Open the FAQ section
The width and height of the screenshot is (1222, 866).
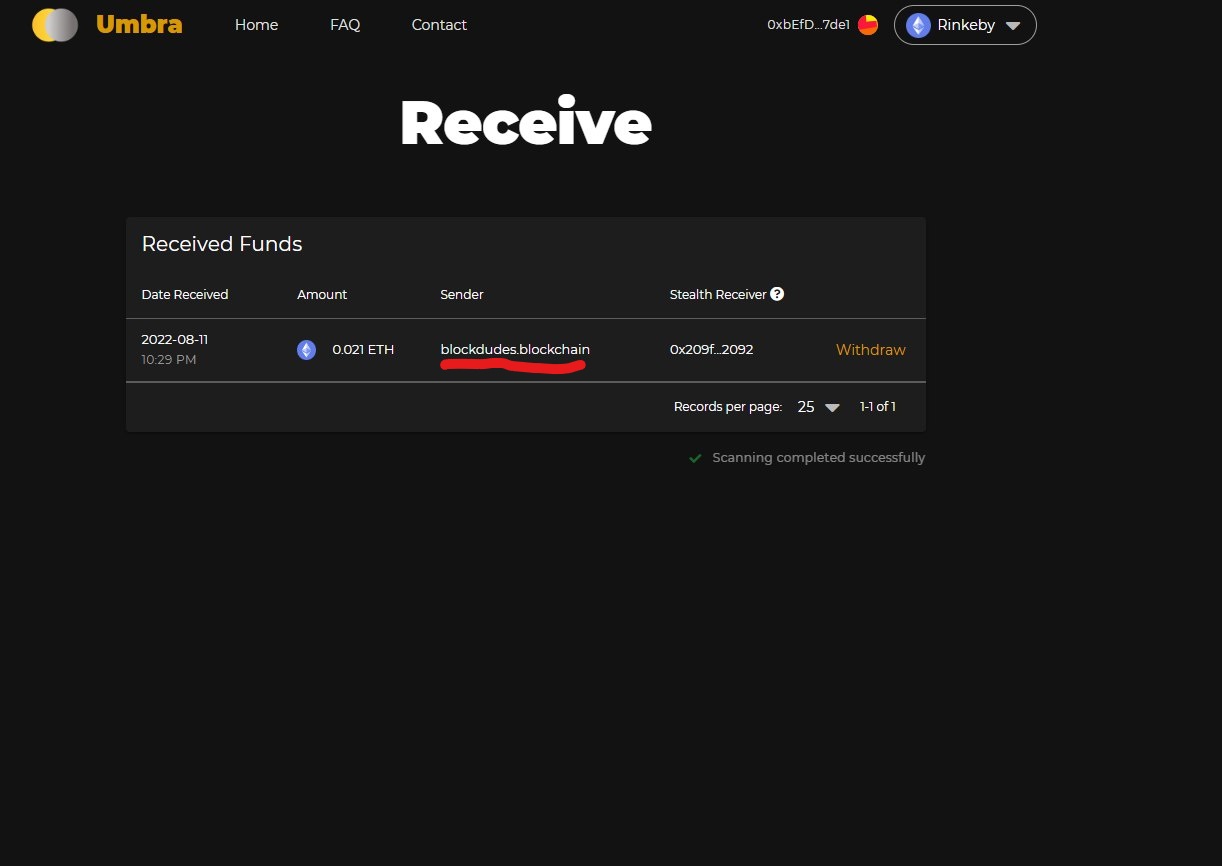click(x=344, y=24)
